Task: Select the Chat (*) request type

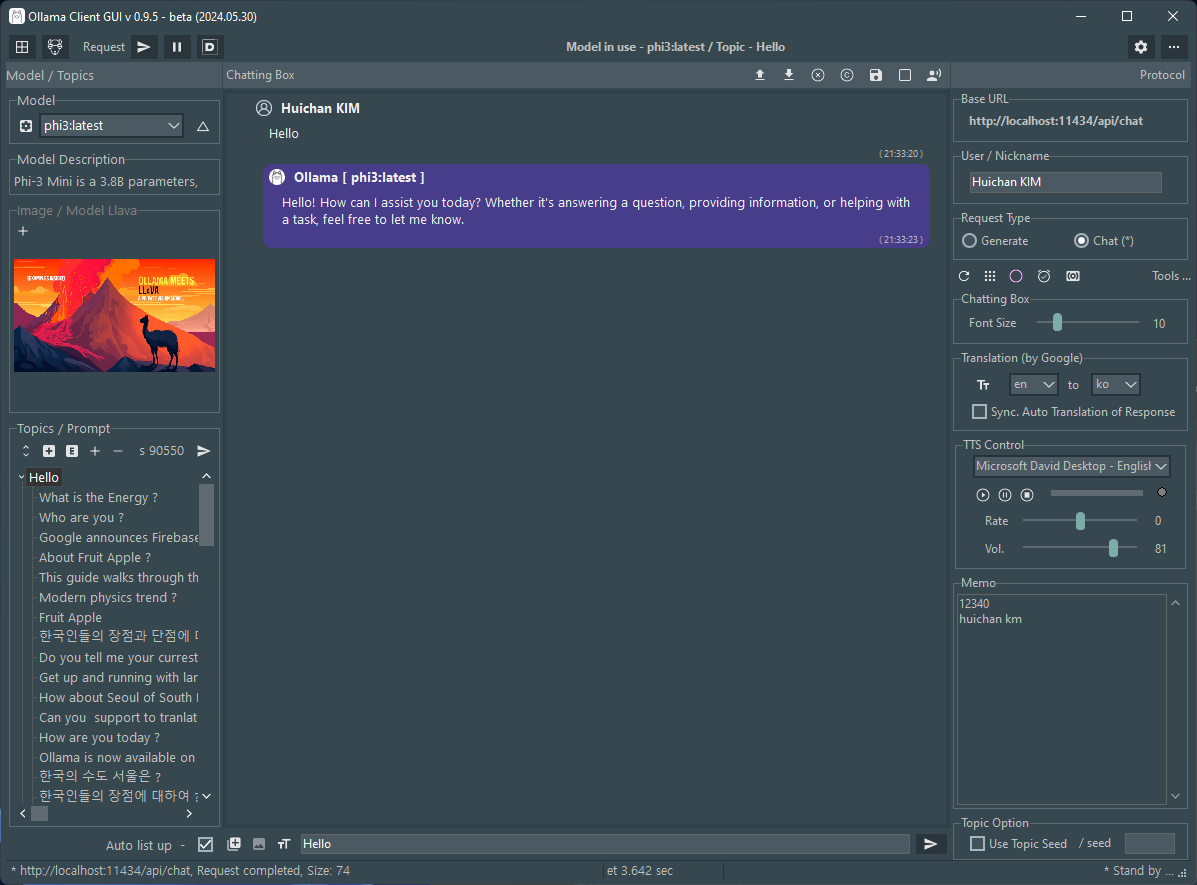Action: tap(1104, 241)
